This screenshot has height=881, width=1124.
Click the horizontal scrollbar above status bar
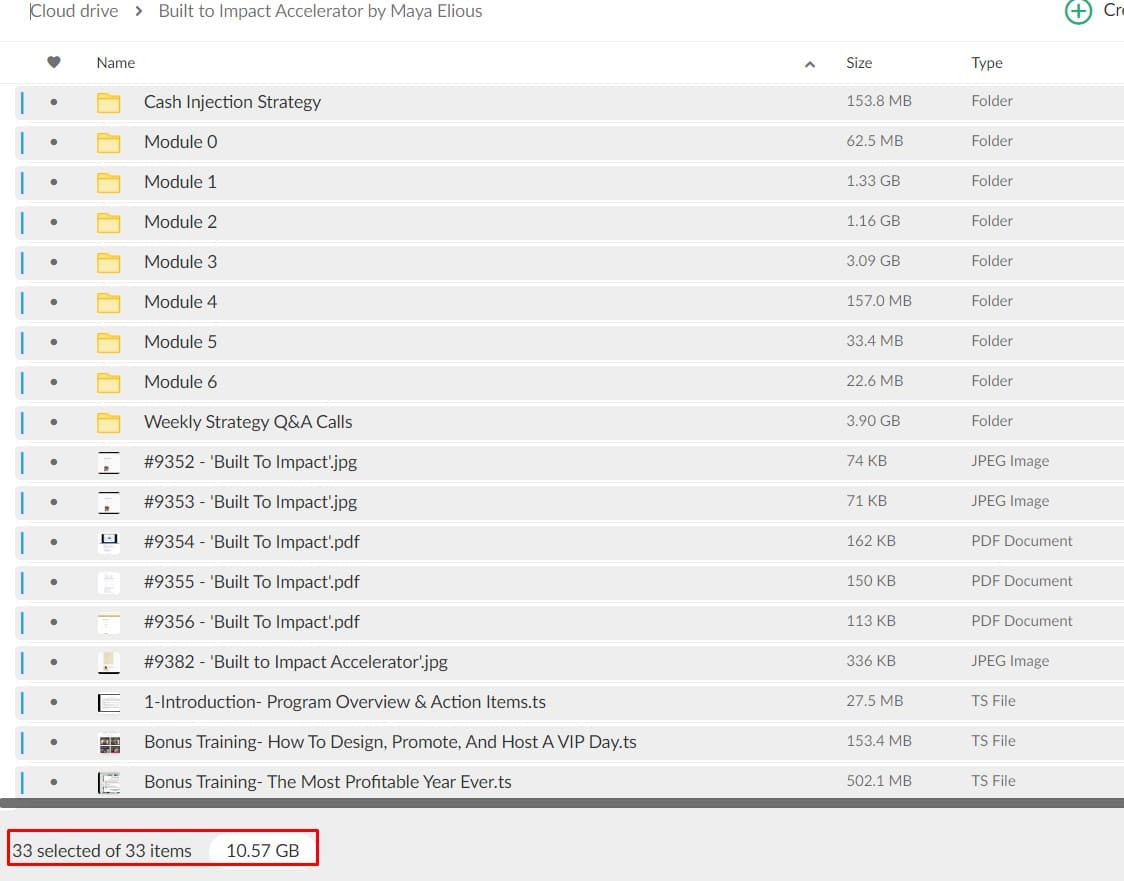click(x=560, y=802)
